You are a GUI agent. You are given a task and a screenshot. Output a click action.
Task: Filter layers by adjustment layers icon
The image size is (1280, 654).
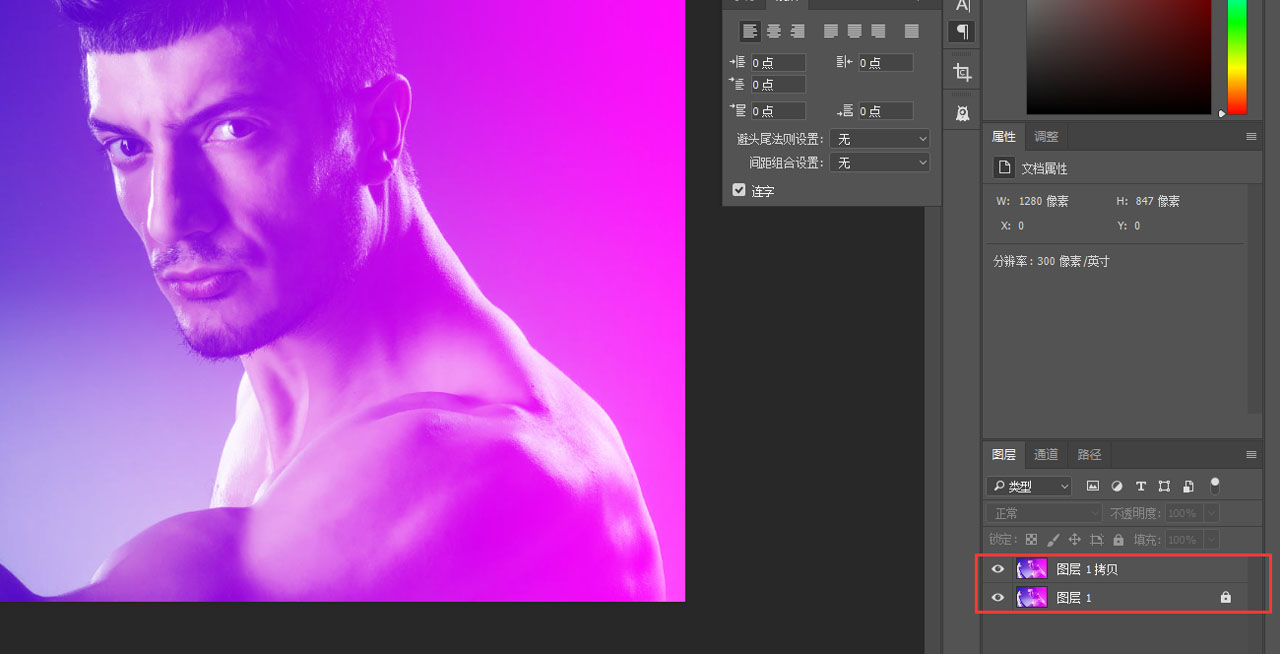[x=1116, y=486]
